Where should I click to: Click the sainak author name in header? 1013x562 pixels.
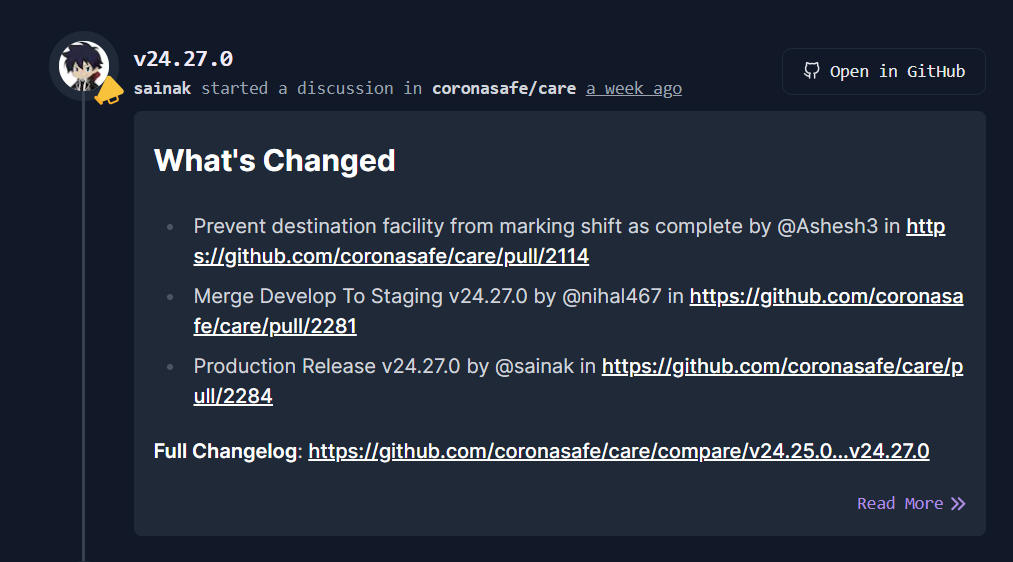coord(163,88)
